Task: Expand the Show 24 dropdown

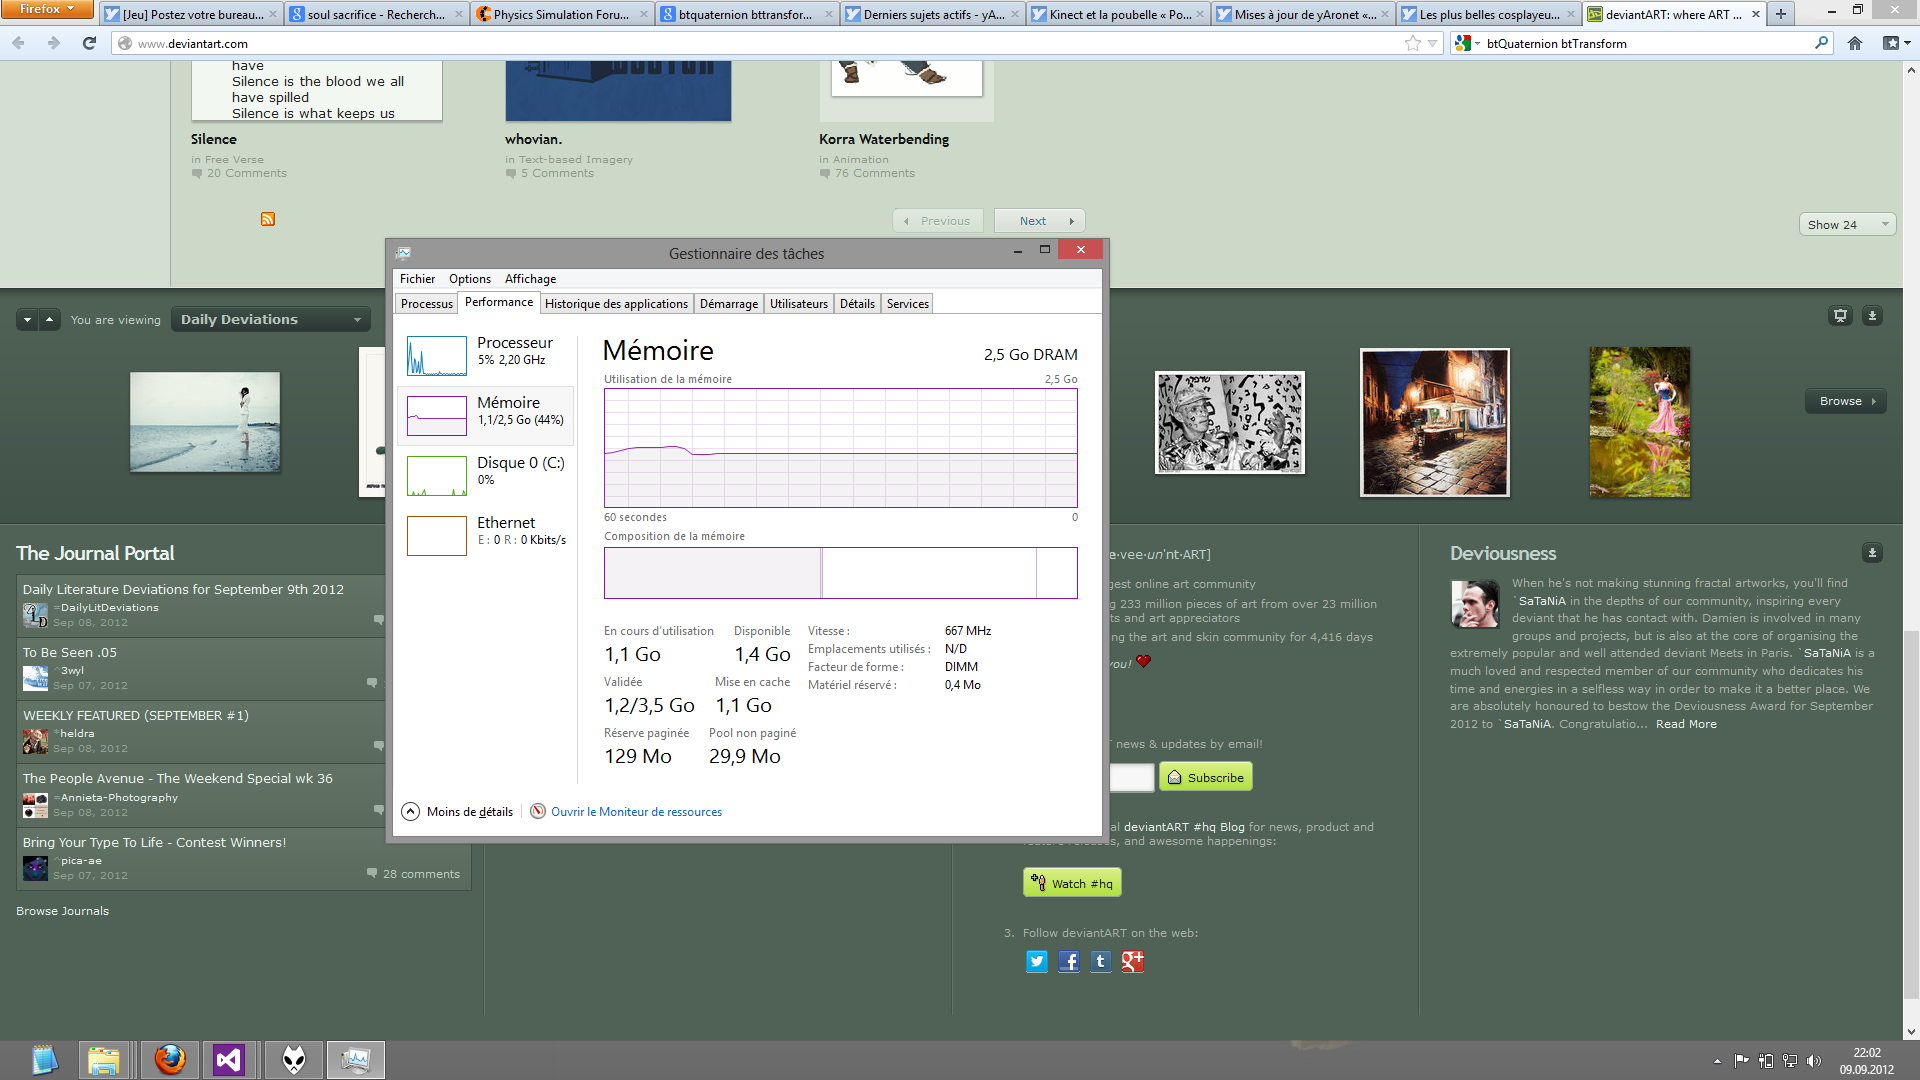Action: (1846, 224)
